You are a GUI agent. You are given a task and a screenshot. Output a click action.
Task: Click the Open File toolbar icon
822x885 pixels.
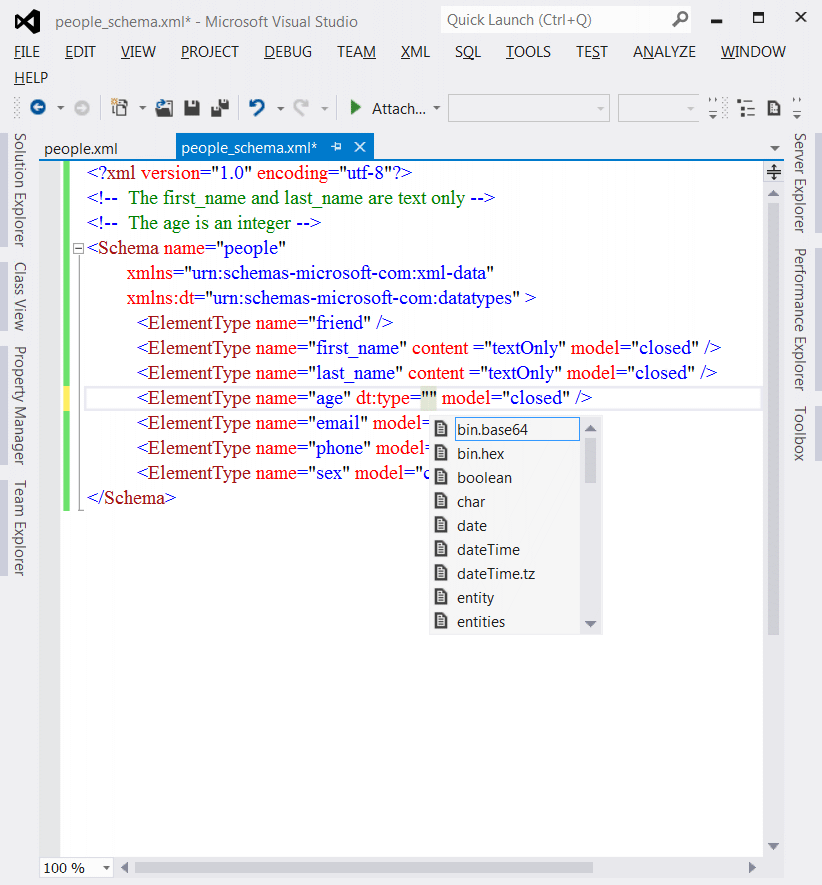click(x=164, y=107)
